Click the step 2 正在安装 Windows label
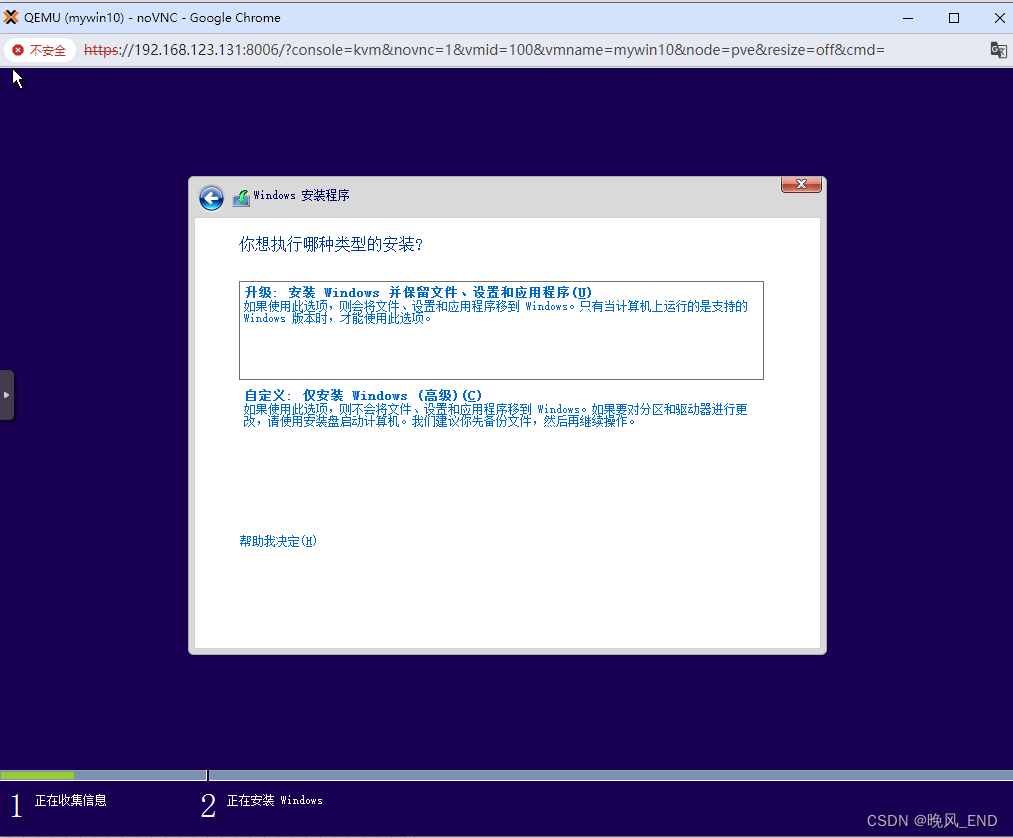 coord(275,801)
